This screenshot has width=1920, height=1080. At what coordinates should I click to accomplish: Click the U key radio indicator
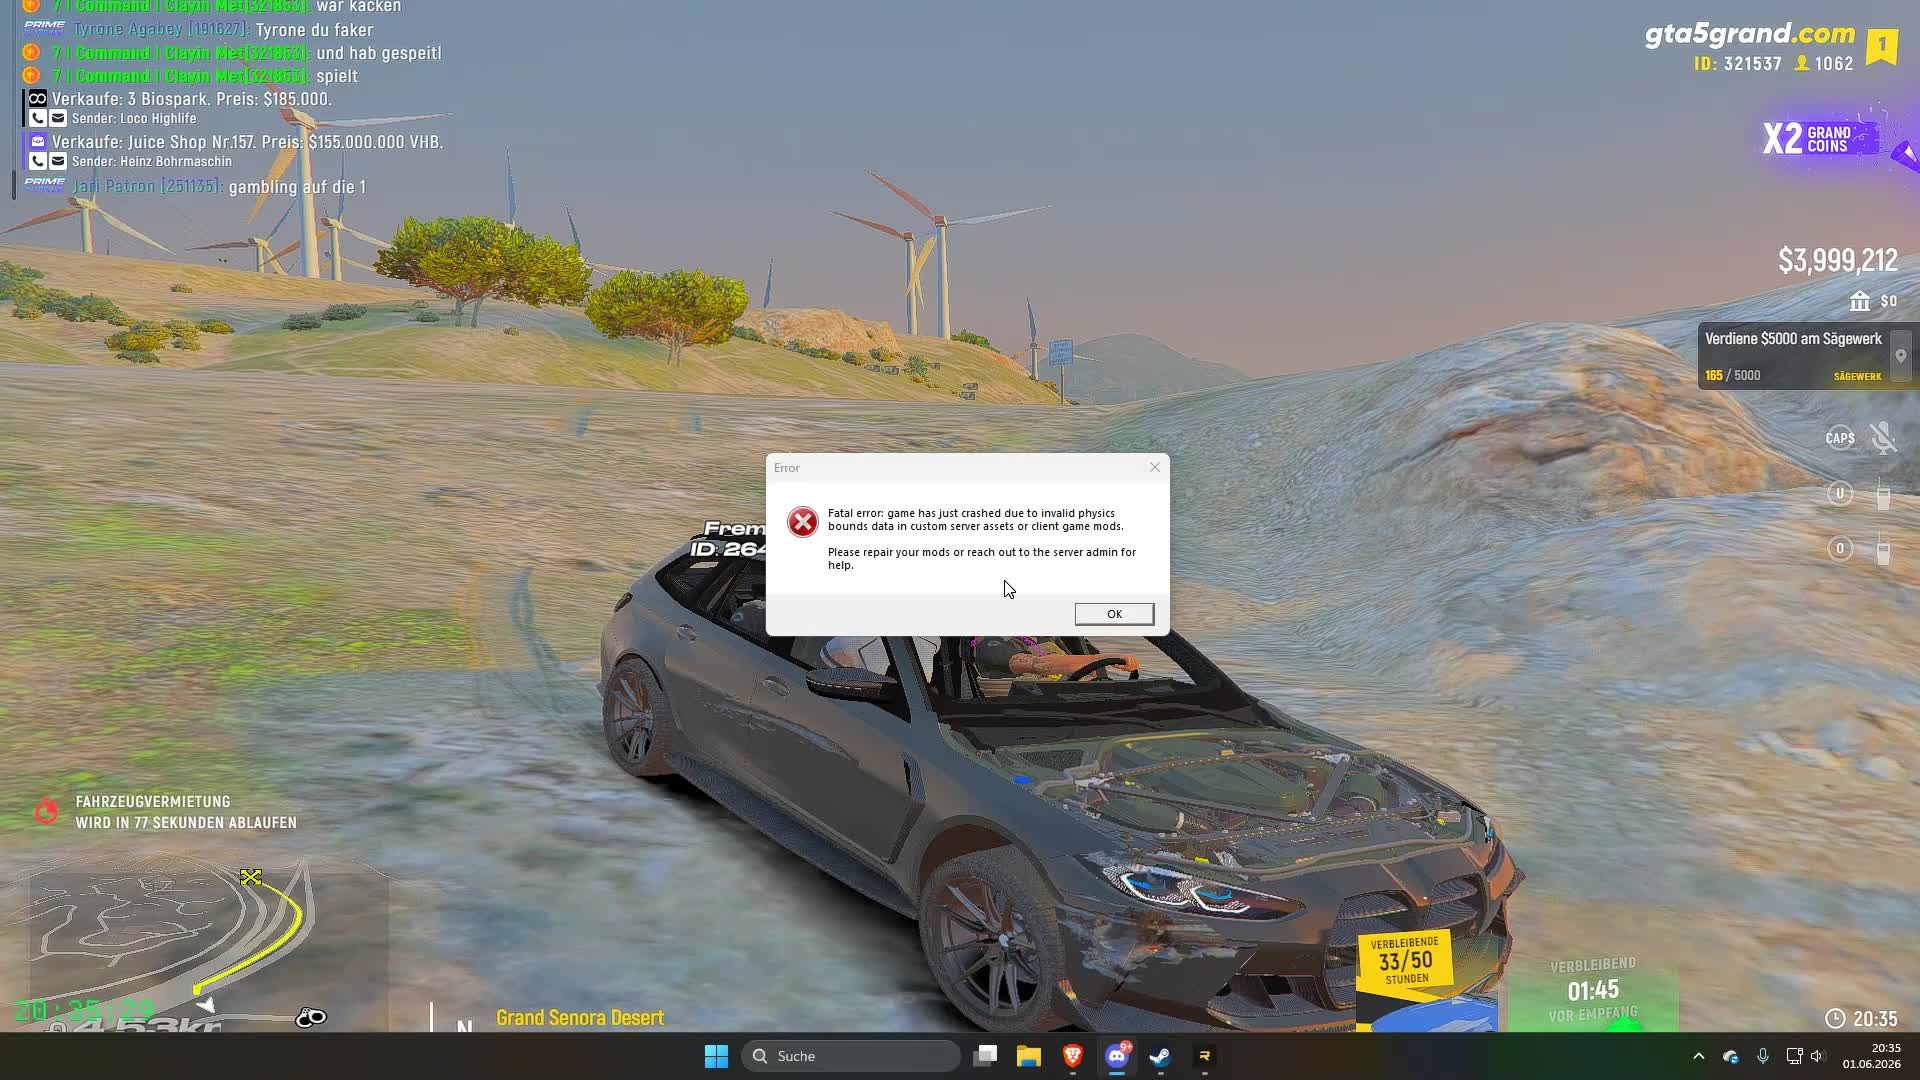1840,493
